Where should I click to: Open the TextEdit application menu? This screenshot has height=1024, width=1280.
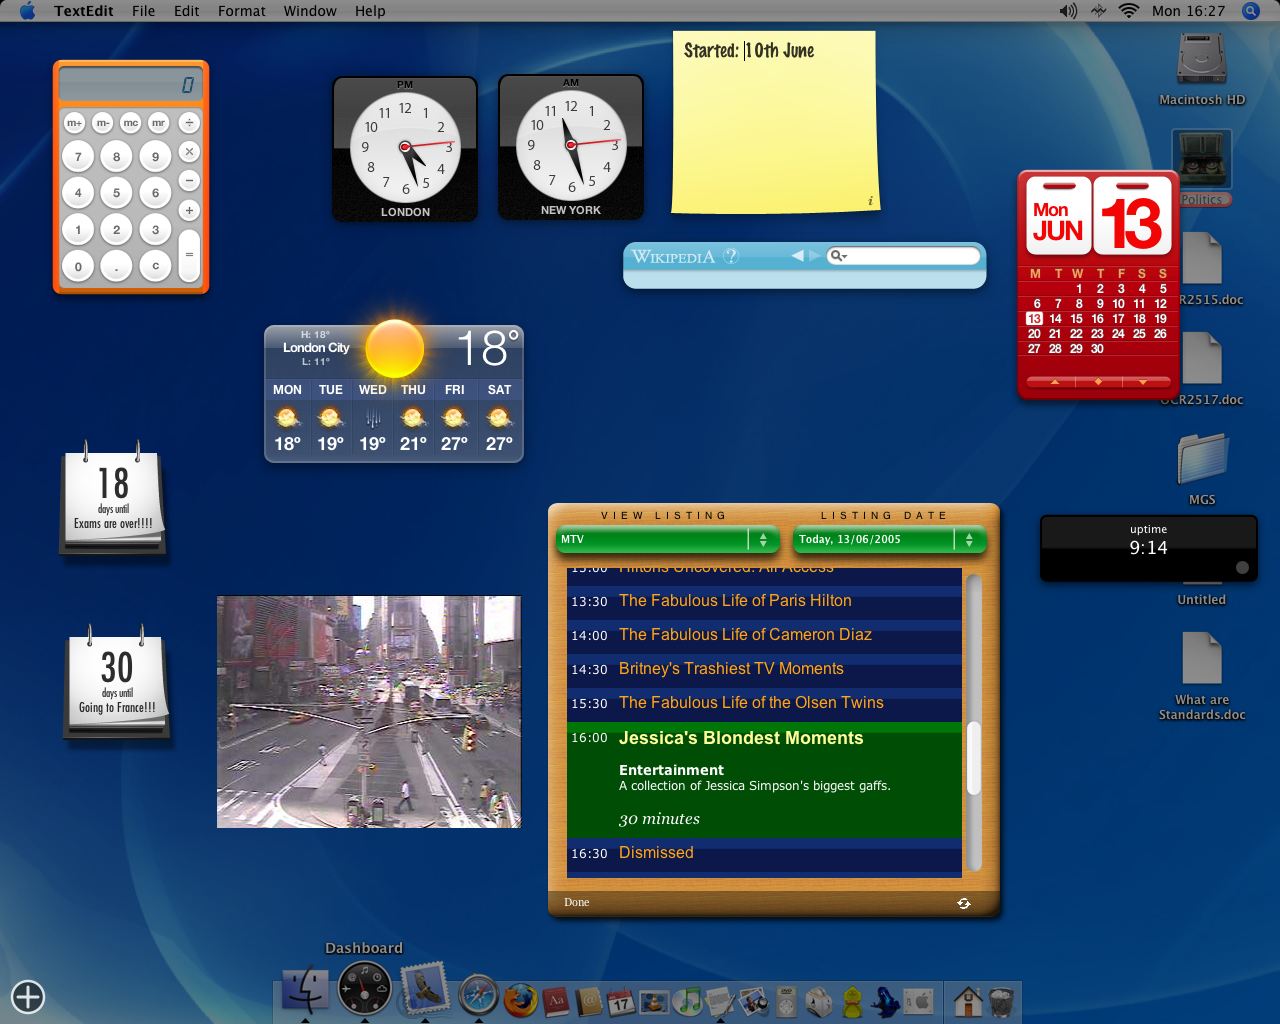point(84,11)
